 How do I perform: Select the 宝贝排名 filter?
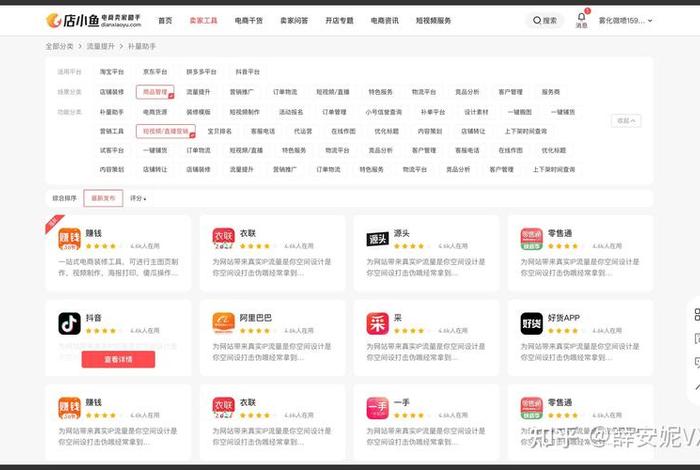[x=220, y=131]
